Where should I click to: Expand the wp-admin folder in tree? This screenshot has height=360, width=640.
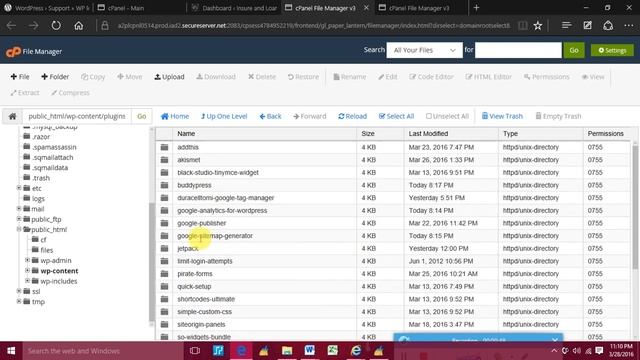tap(27, 260)
